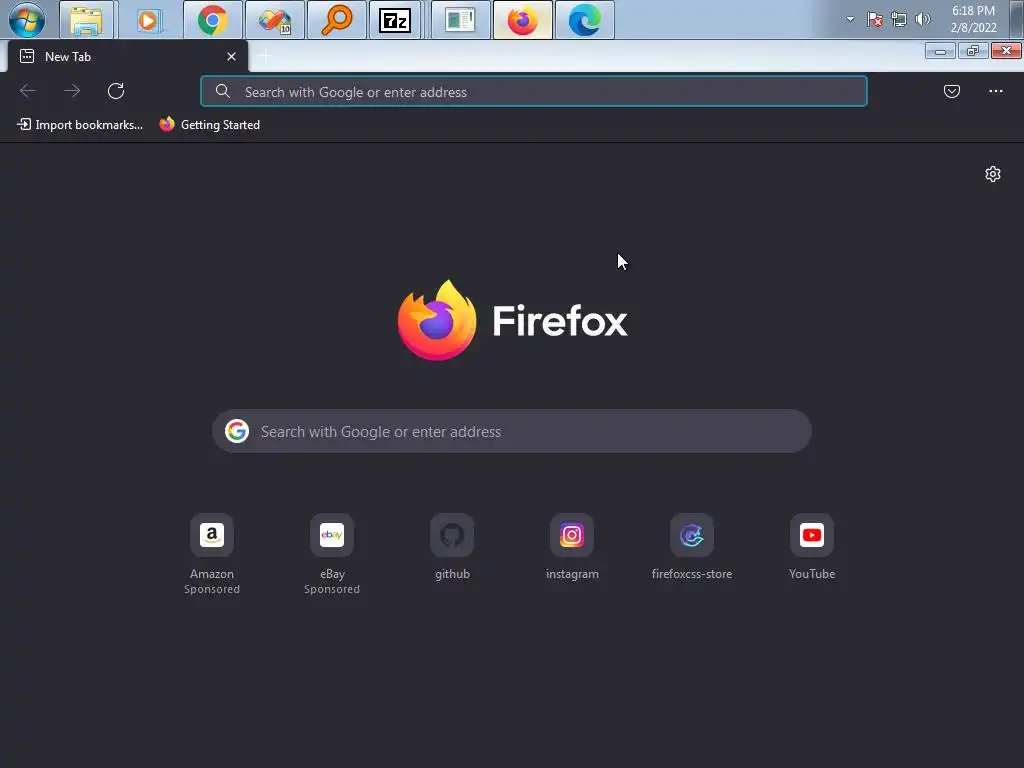Image resolution: width=1024 pixels, height=768 pixels.
Task: Open the magnifier search taskbar app
Action: pyautogui.click(x=336, y=20)
